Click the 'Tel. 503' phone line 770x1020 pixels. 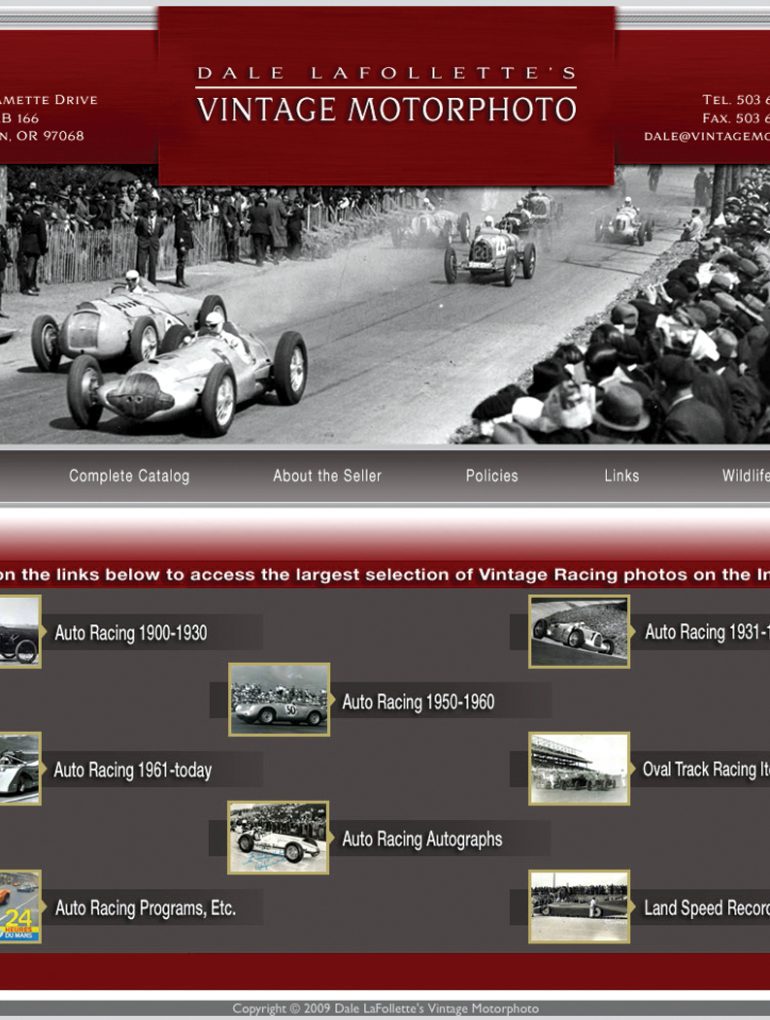click(x=736, y=100)
